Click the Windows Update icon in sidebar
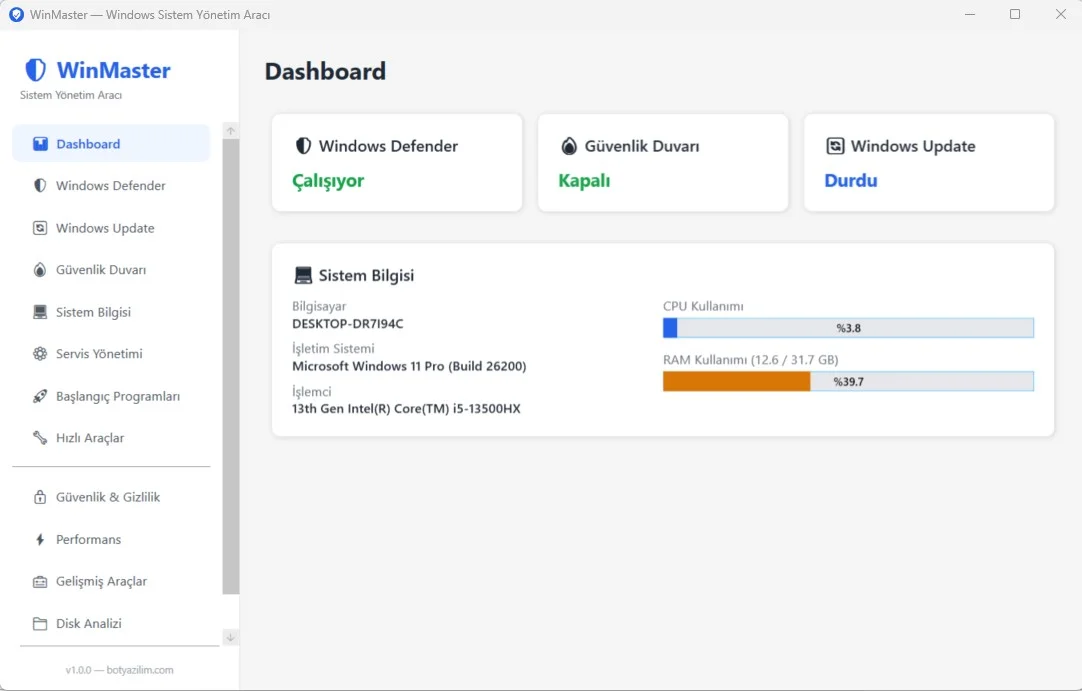Image resolution: width=1082 pixels, height=691 pixels. point(40,228)
